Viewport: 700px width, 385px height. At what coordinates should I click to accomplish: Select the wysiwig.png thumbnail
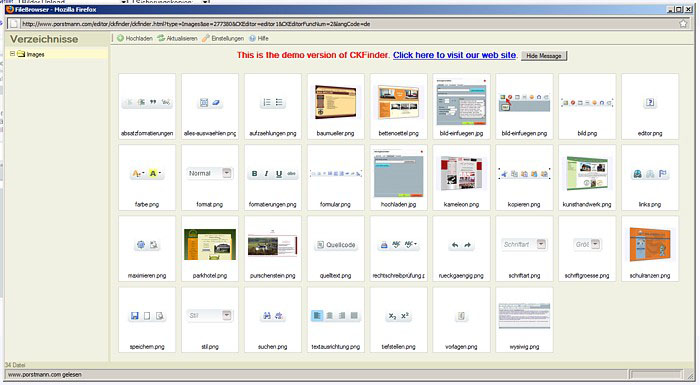[x=524, y=320]
